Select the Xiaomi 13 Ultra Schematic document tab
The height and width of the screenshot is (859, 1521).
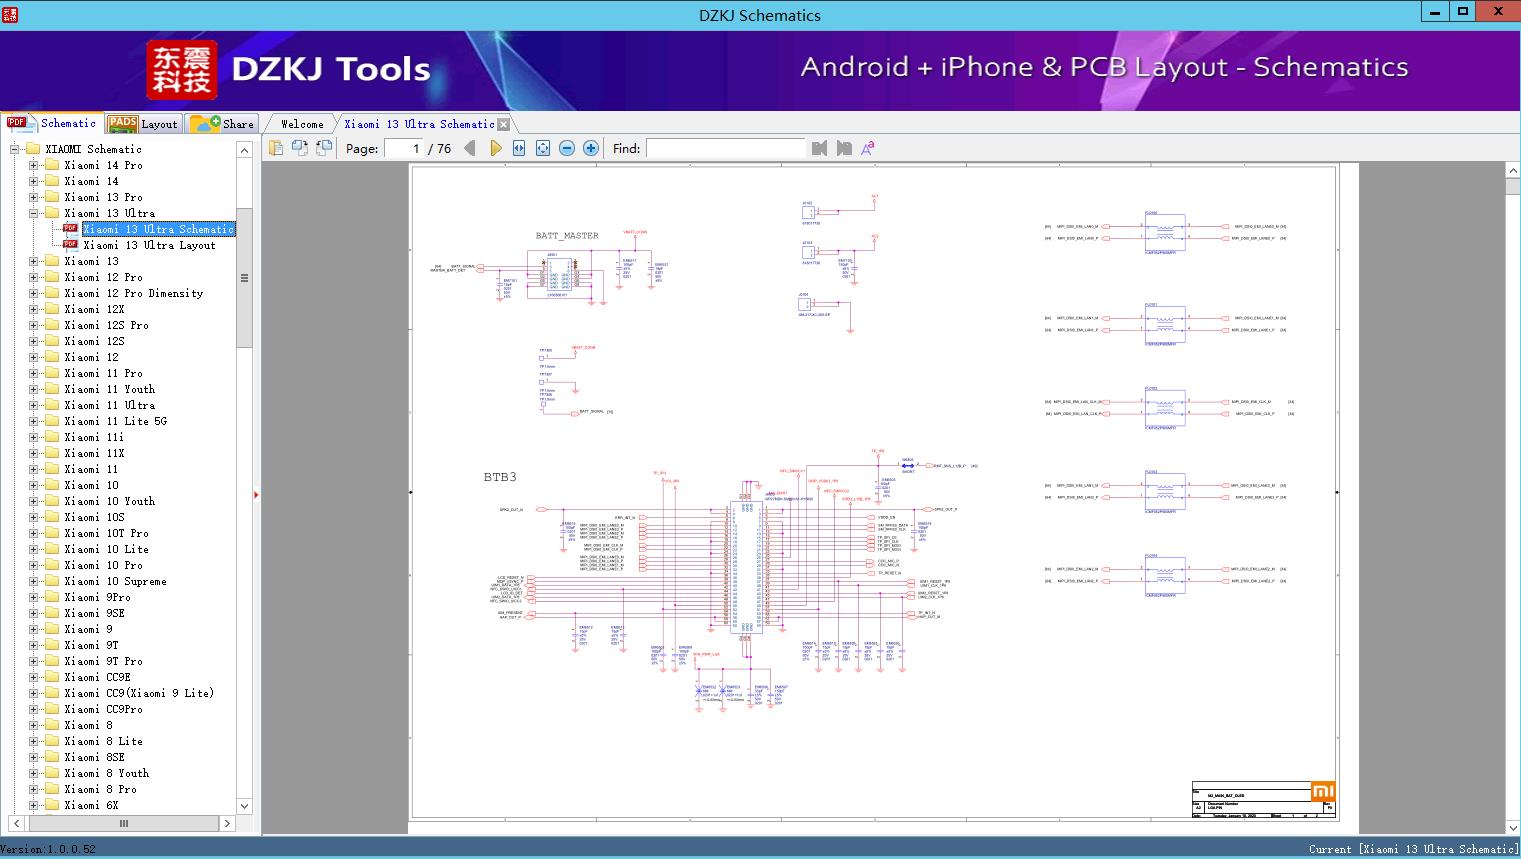pos(419,124)
